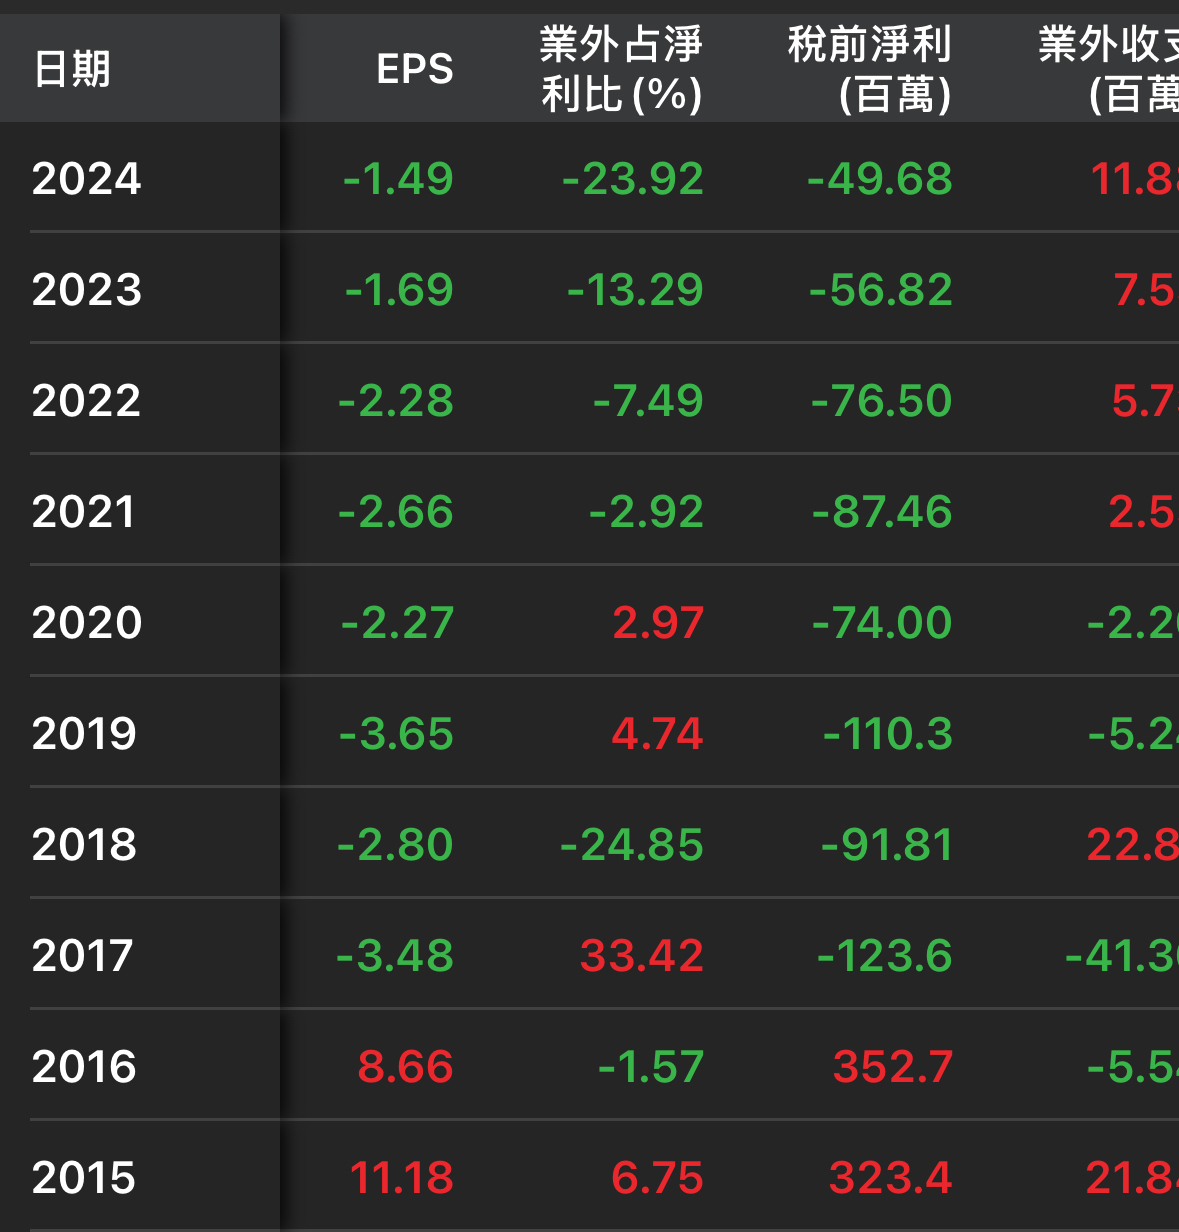Tap the 業外占淨利比 (%) column header

(x=621, y=69)
